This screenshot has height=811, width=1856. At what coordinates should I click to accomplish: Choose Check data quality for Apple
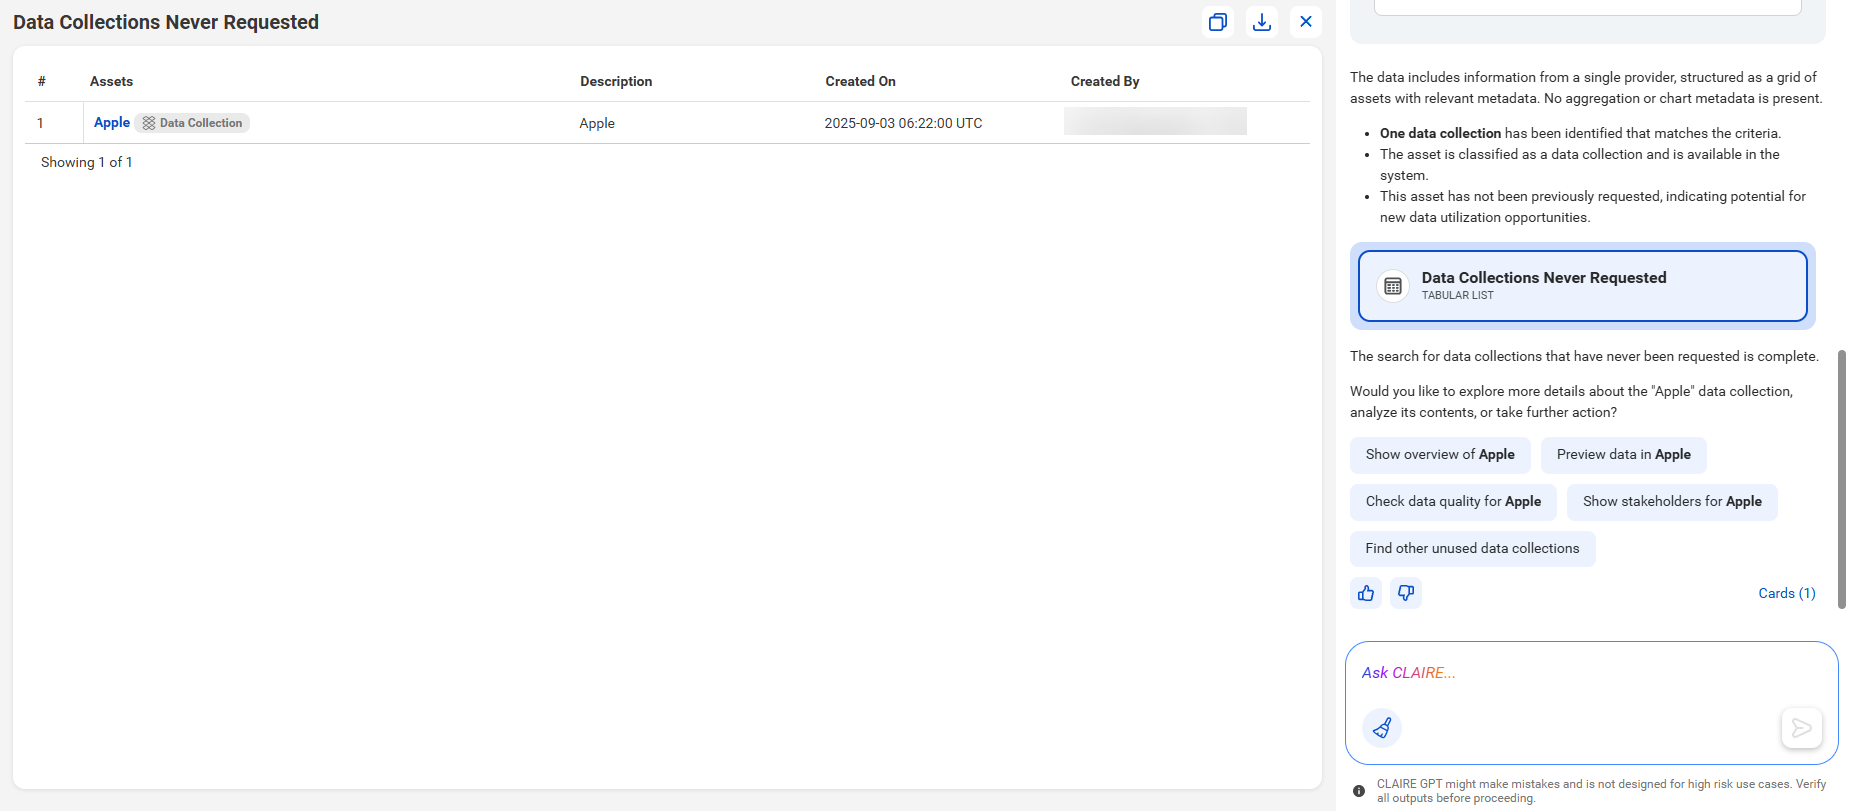click(1453, 502)
